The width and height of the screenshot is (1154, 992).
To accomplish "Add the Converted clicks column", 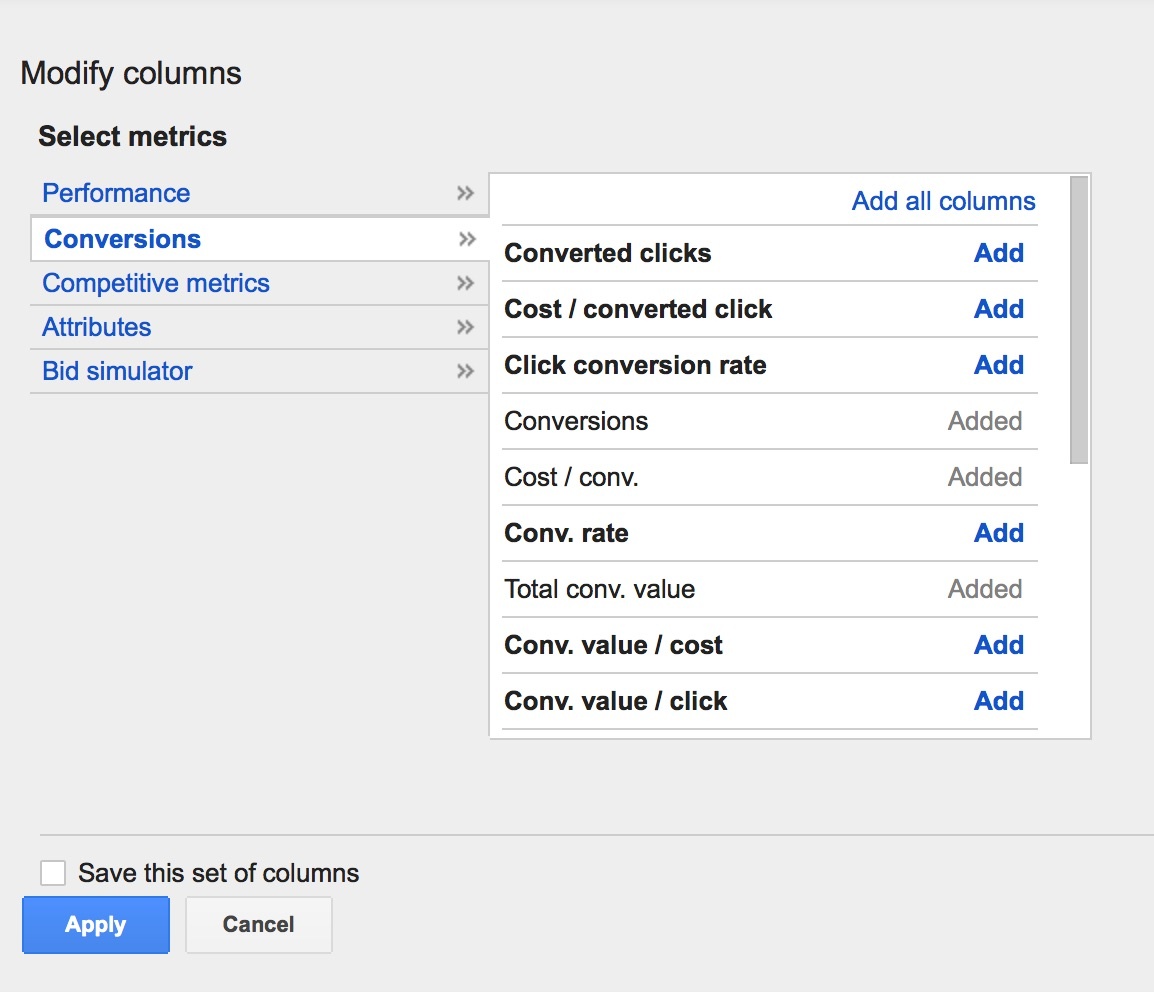I will coord(998,253).
